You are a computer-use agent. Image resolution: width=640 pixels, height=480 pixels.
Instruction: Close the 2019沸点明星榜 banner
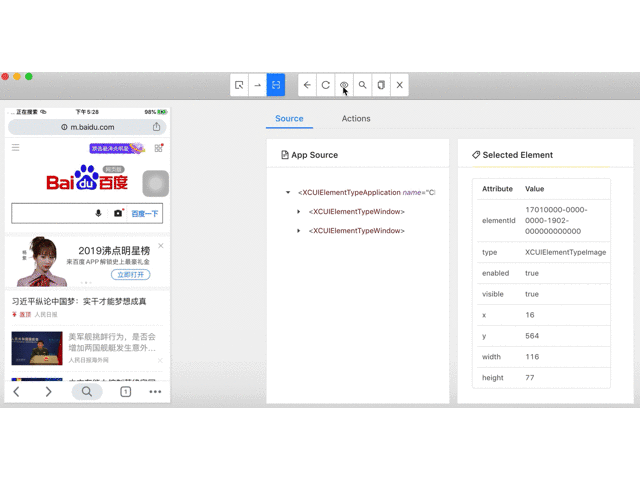click(161, 245)
